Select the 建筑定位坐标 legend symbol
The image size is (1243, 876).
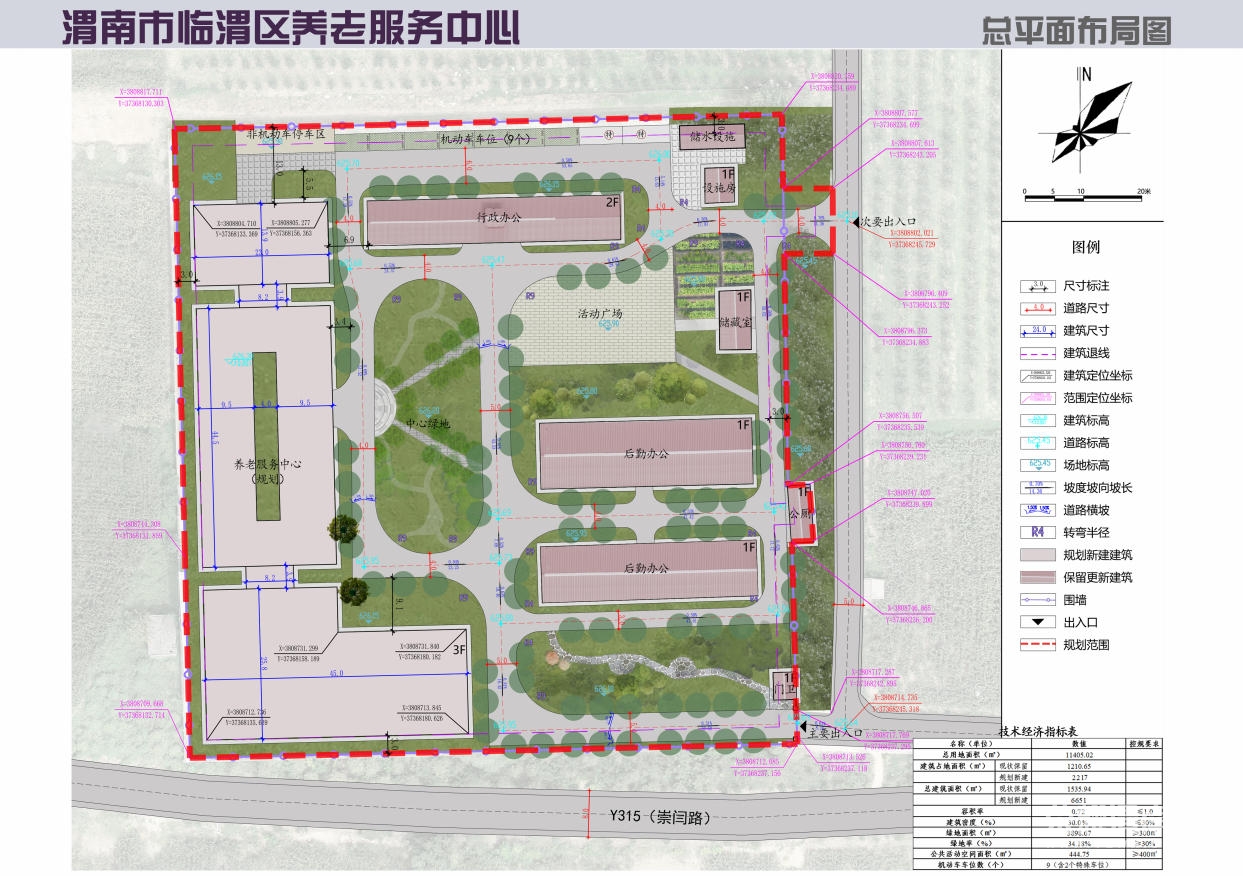coord(1037,375)
